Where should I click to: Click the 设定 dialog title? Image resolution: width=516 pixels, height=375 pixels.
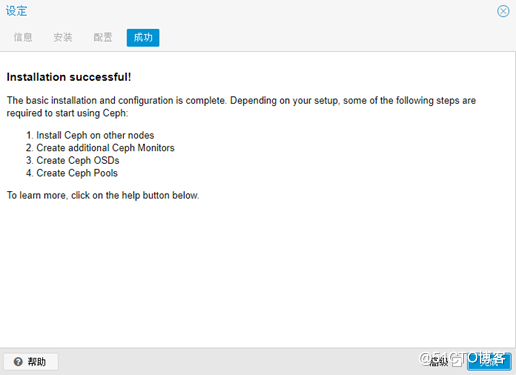(x=16, y=11)
